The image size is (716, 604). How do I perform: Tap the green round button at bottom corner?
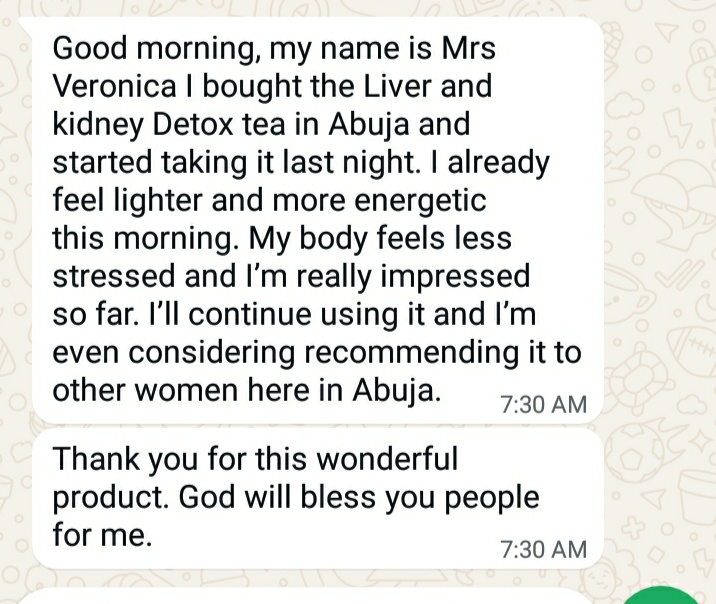[x=661, y=595]
